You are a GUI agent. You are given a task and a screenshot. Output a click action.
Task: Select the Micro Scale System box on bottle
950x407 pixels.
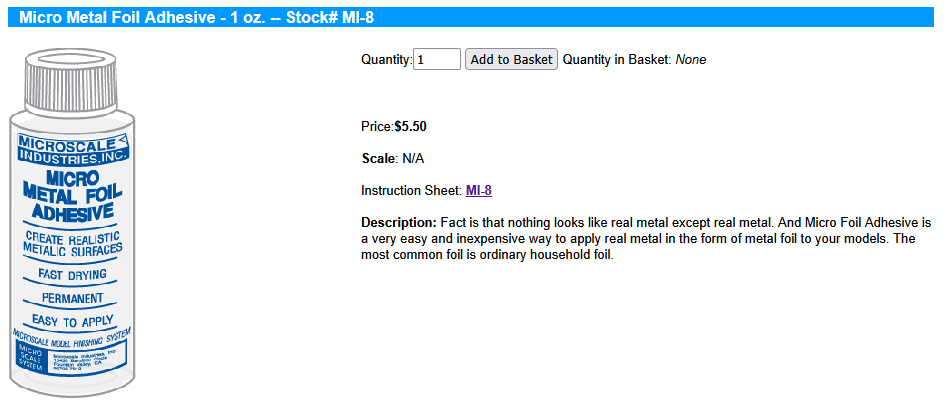(x=32, y=360)
